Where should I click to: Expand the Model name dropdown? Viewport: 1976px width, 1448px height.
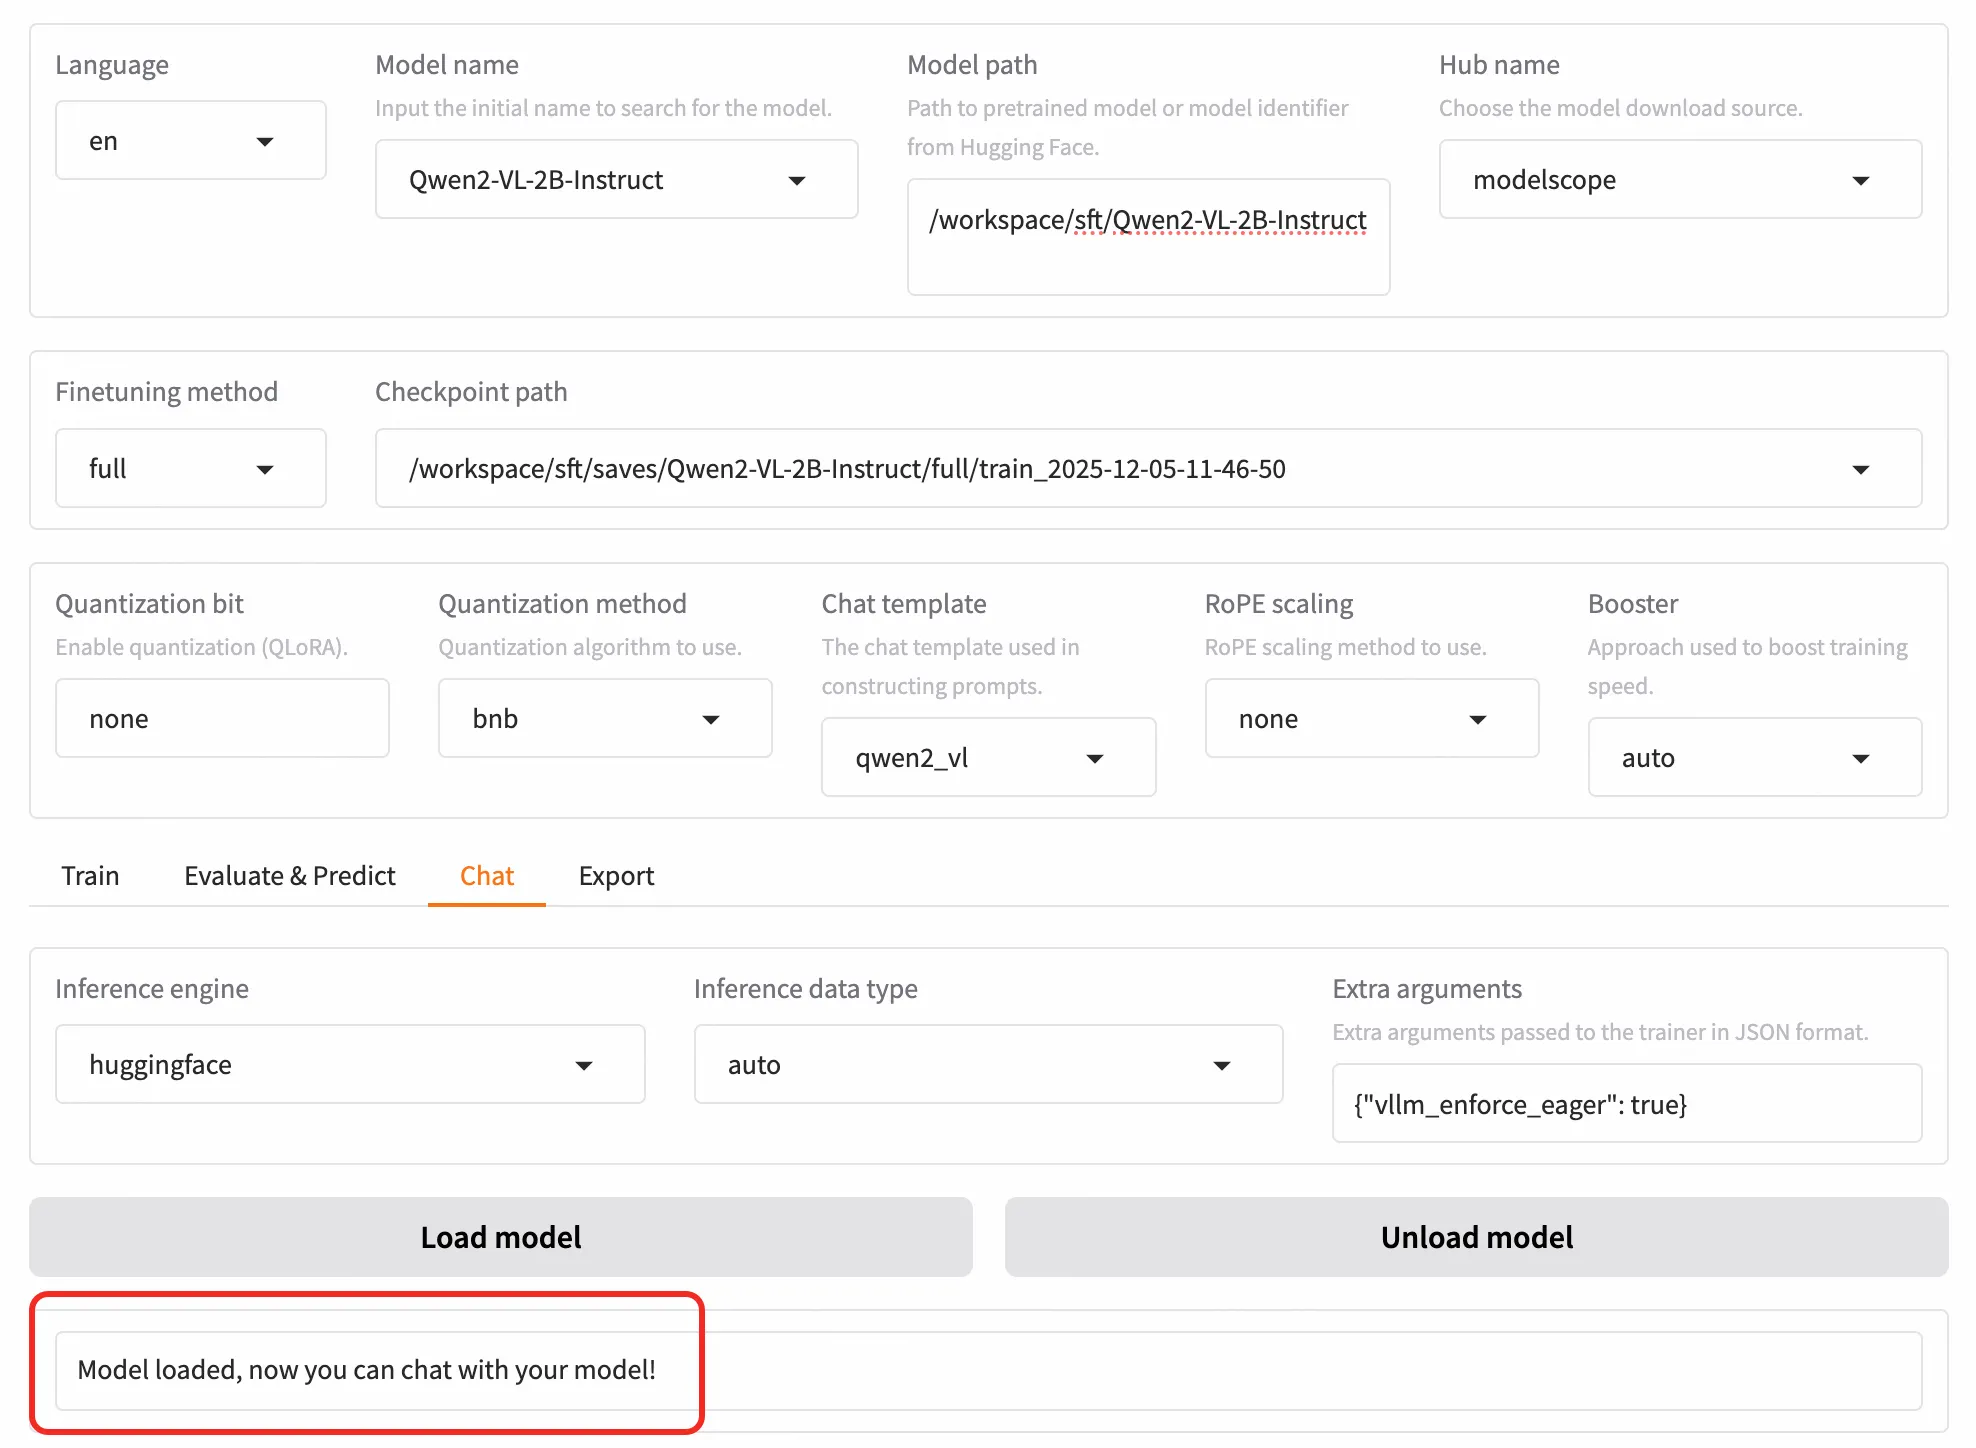(616, 180)
